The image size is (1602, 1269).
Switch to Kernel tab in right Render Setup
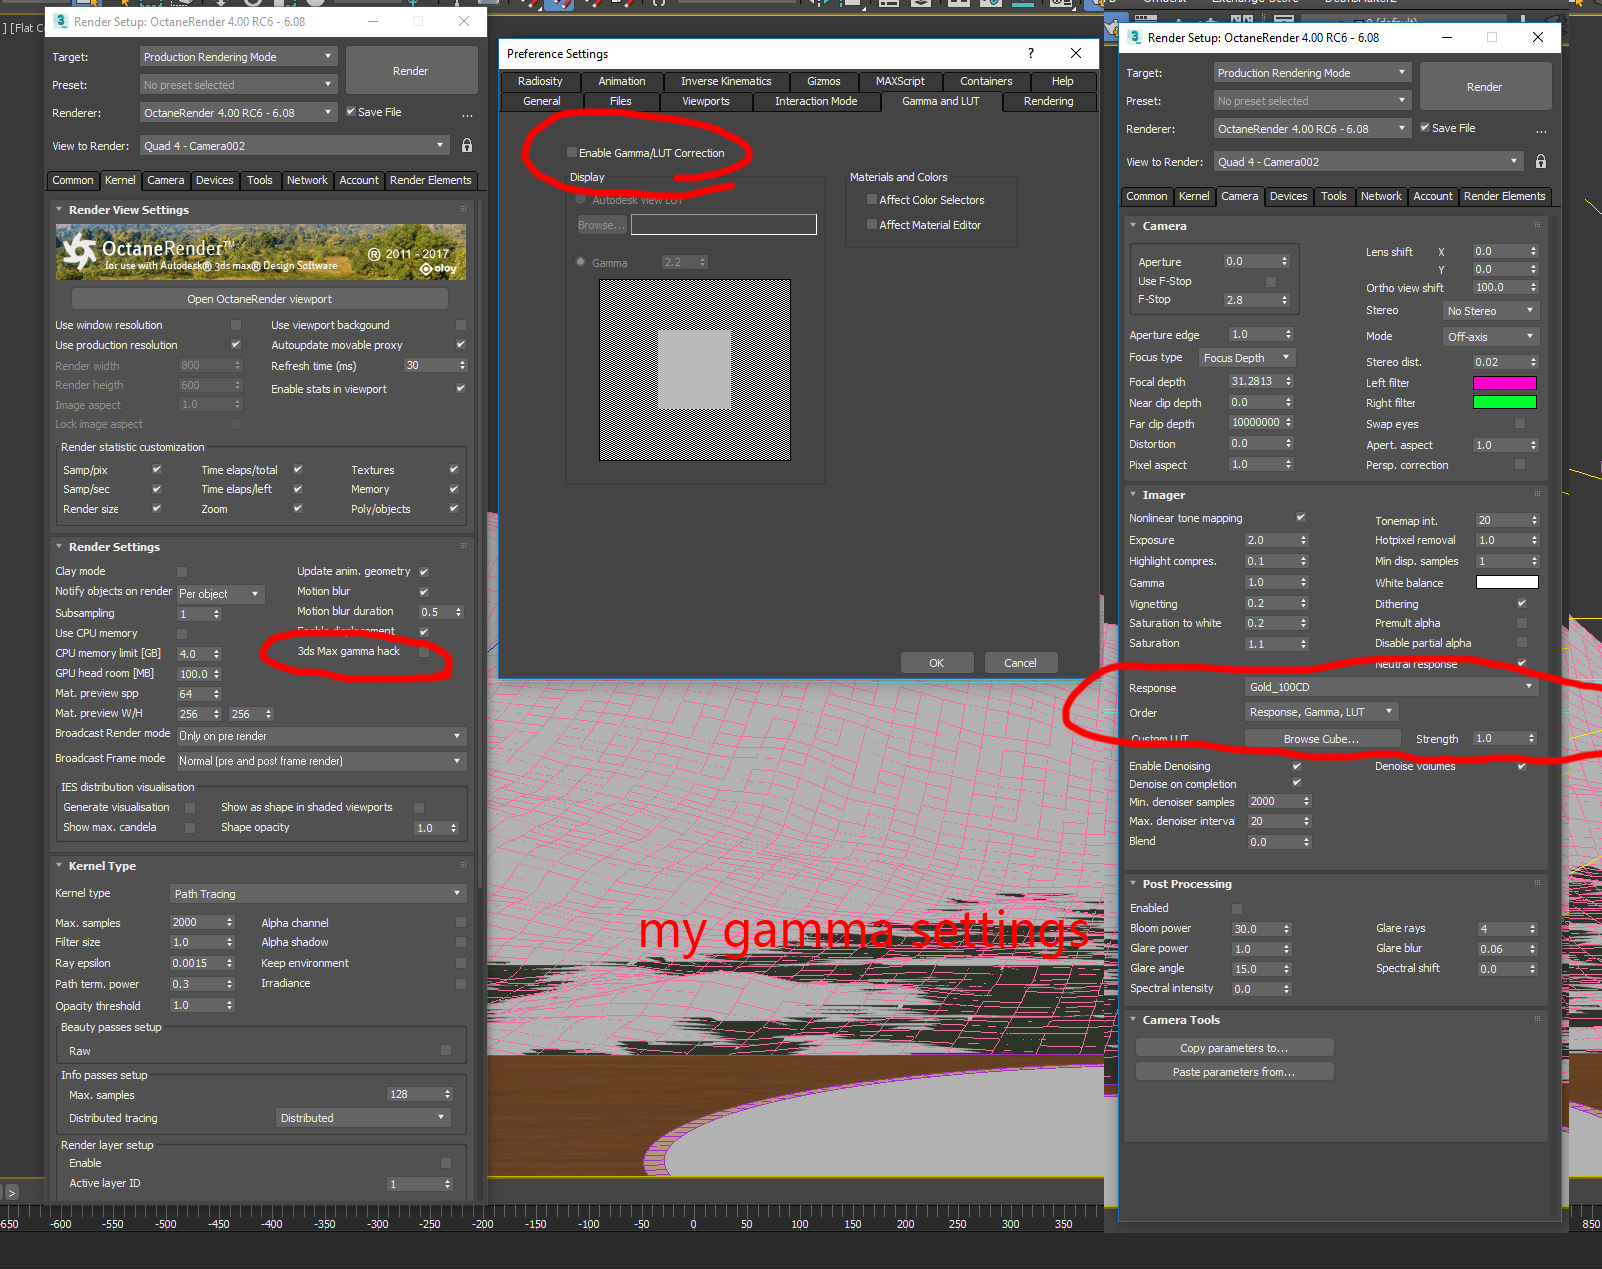point(1194,196)
